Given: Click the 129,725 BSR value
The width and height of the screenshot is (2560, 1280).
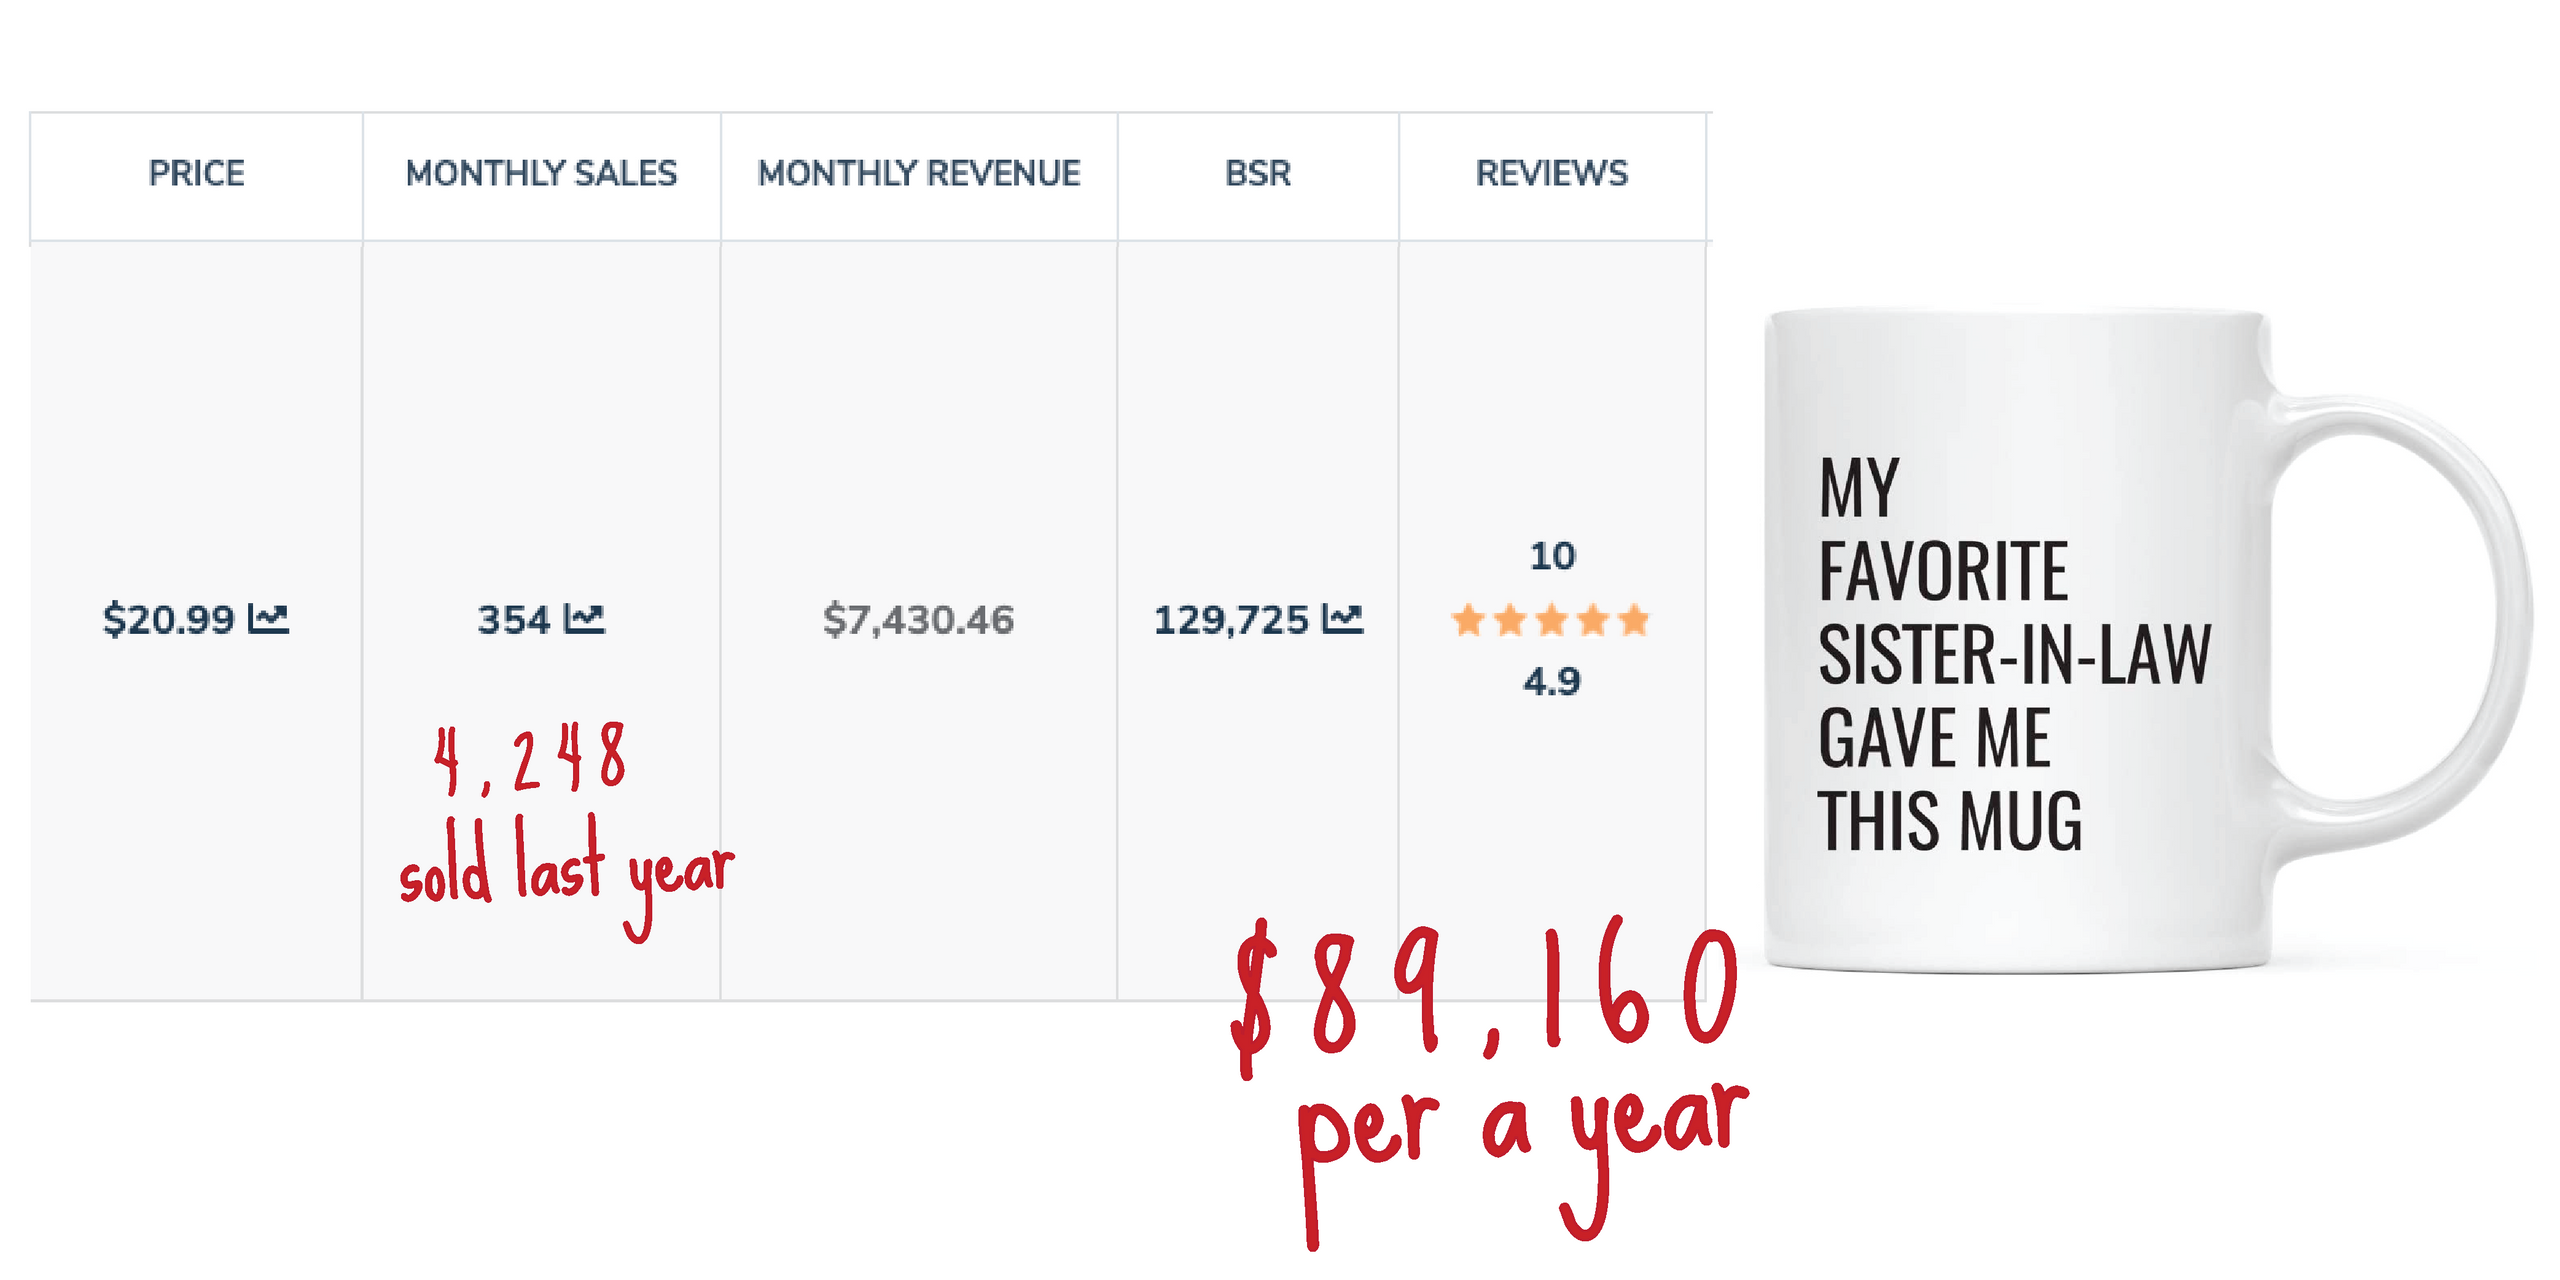Looking at the screenshot, I should coord(1231,620).
